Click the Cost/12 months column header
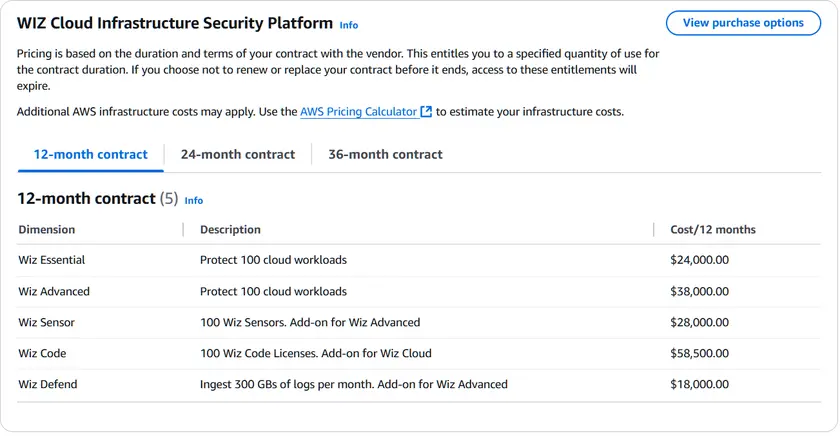This screenshot has width=840, height=436. click(713, 230)
